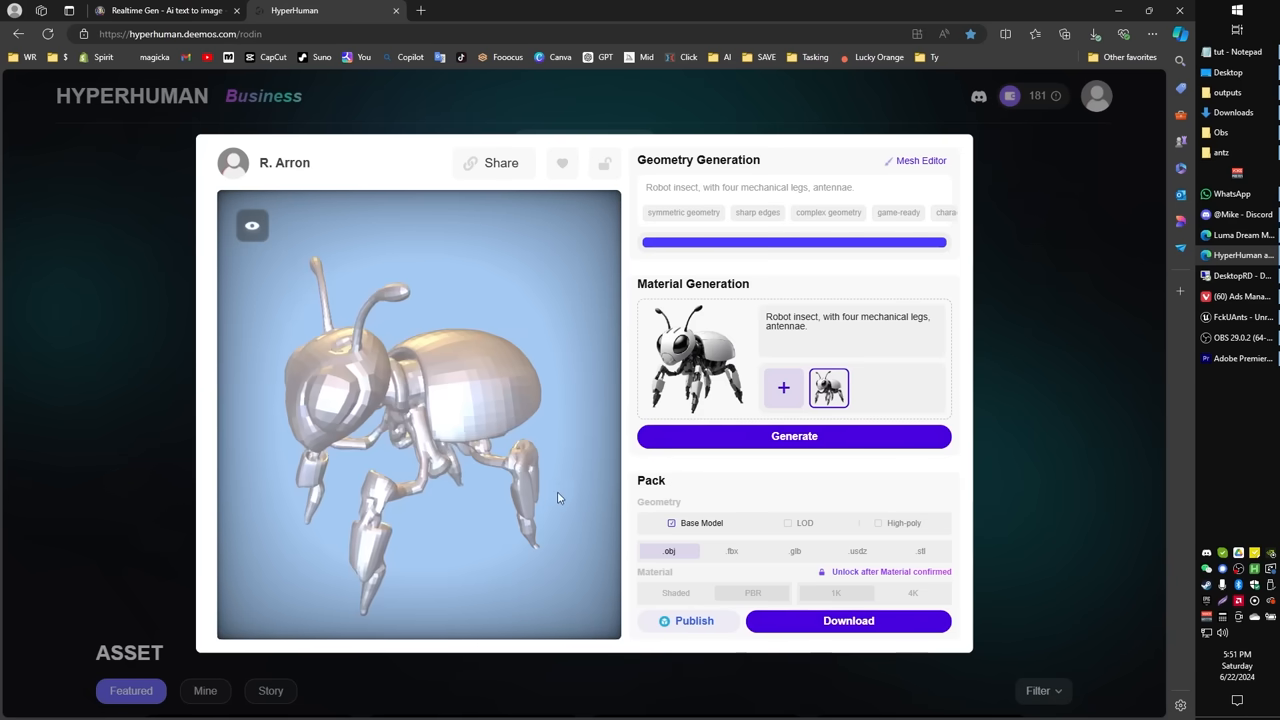The image size is (1280, 720).
Task: Open the browser settings three-dot menu
Action: (1152, 33)
